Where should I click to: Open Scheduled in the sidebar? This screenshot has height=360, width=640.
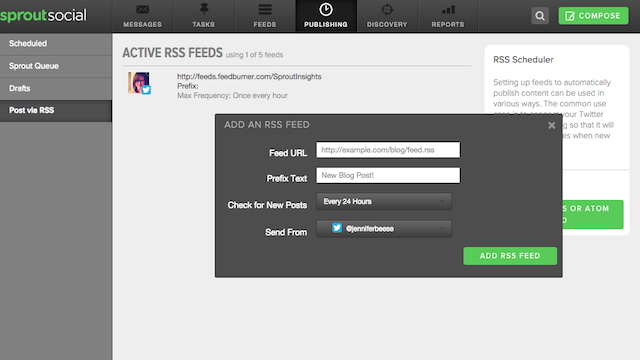point(56,44)
